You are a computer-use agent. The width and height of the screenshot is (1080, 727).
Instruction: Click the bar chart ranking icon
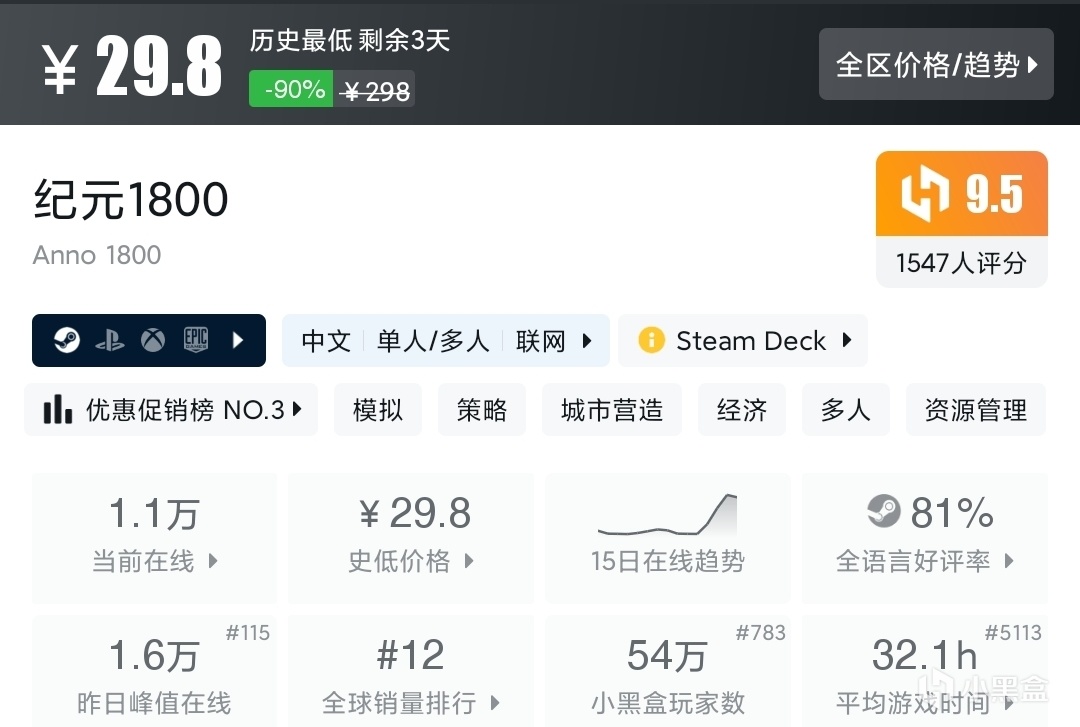pyautogui.click(x=58, y=410)
